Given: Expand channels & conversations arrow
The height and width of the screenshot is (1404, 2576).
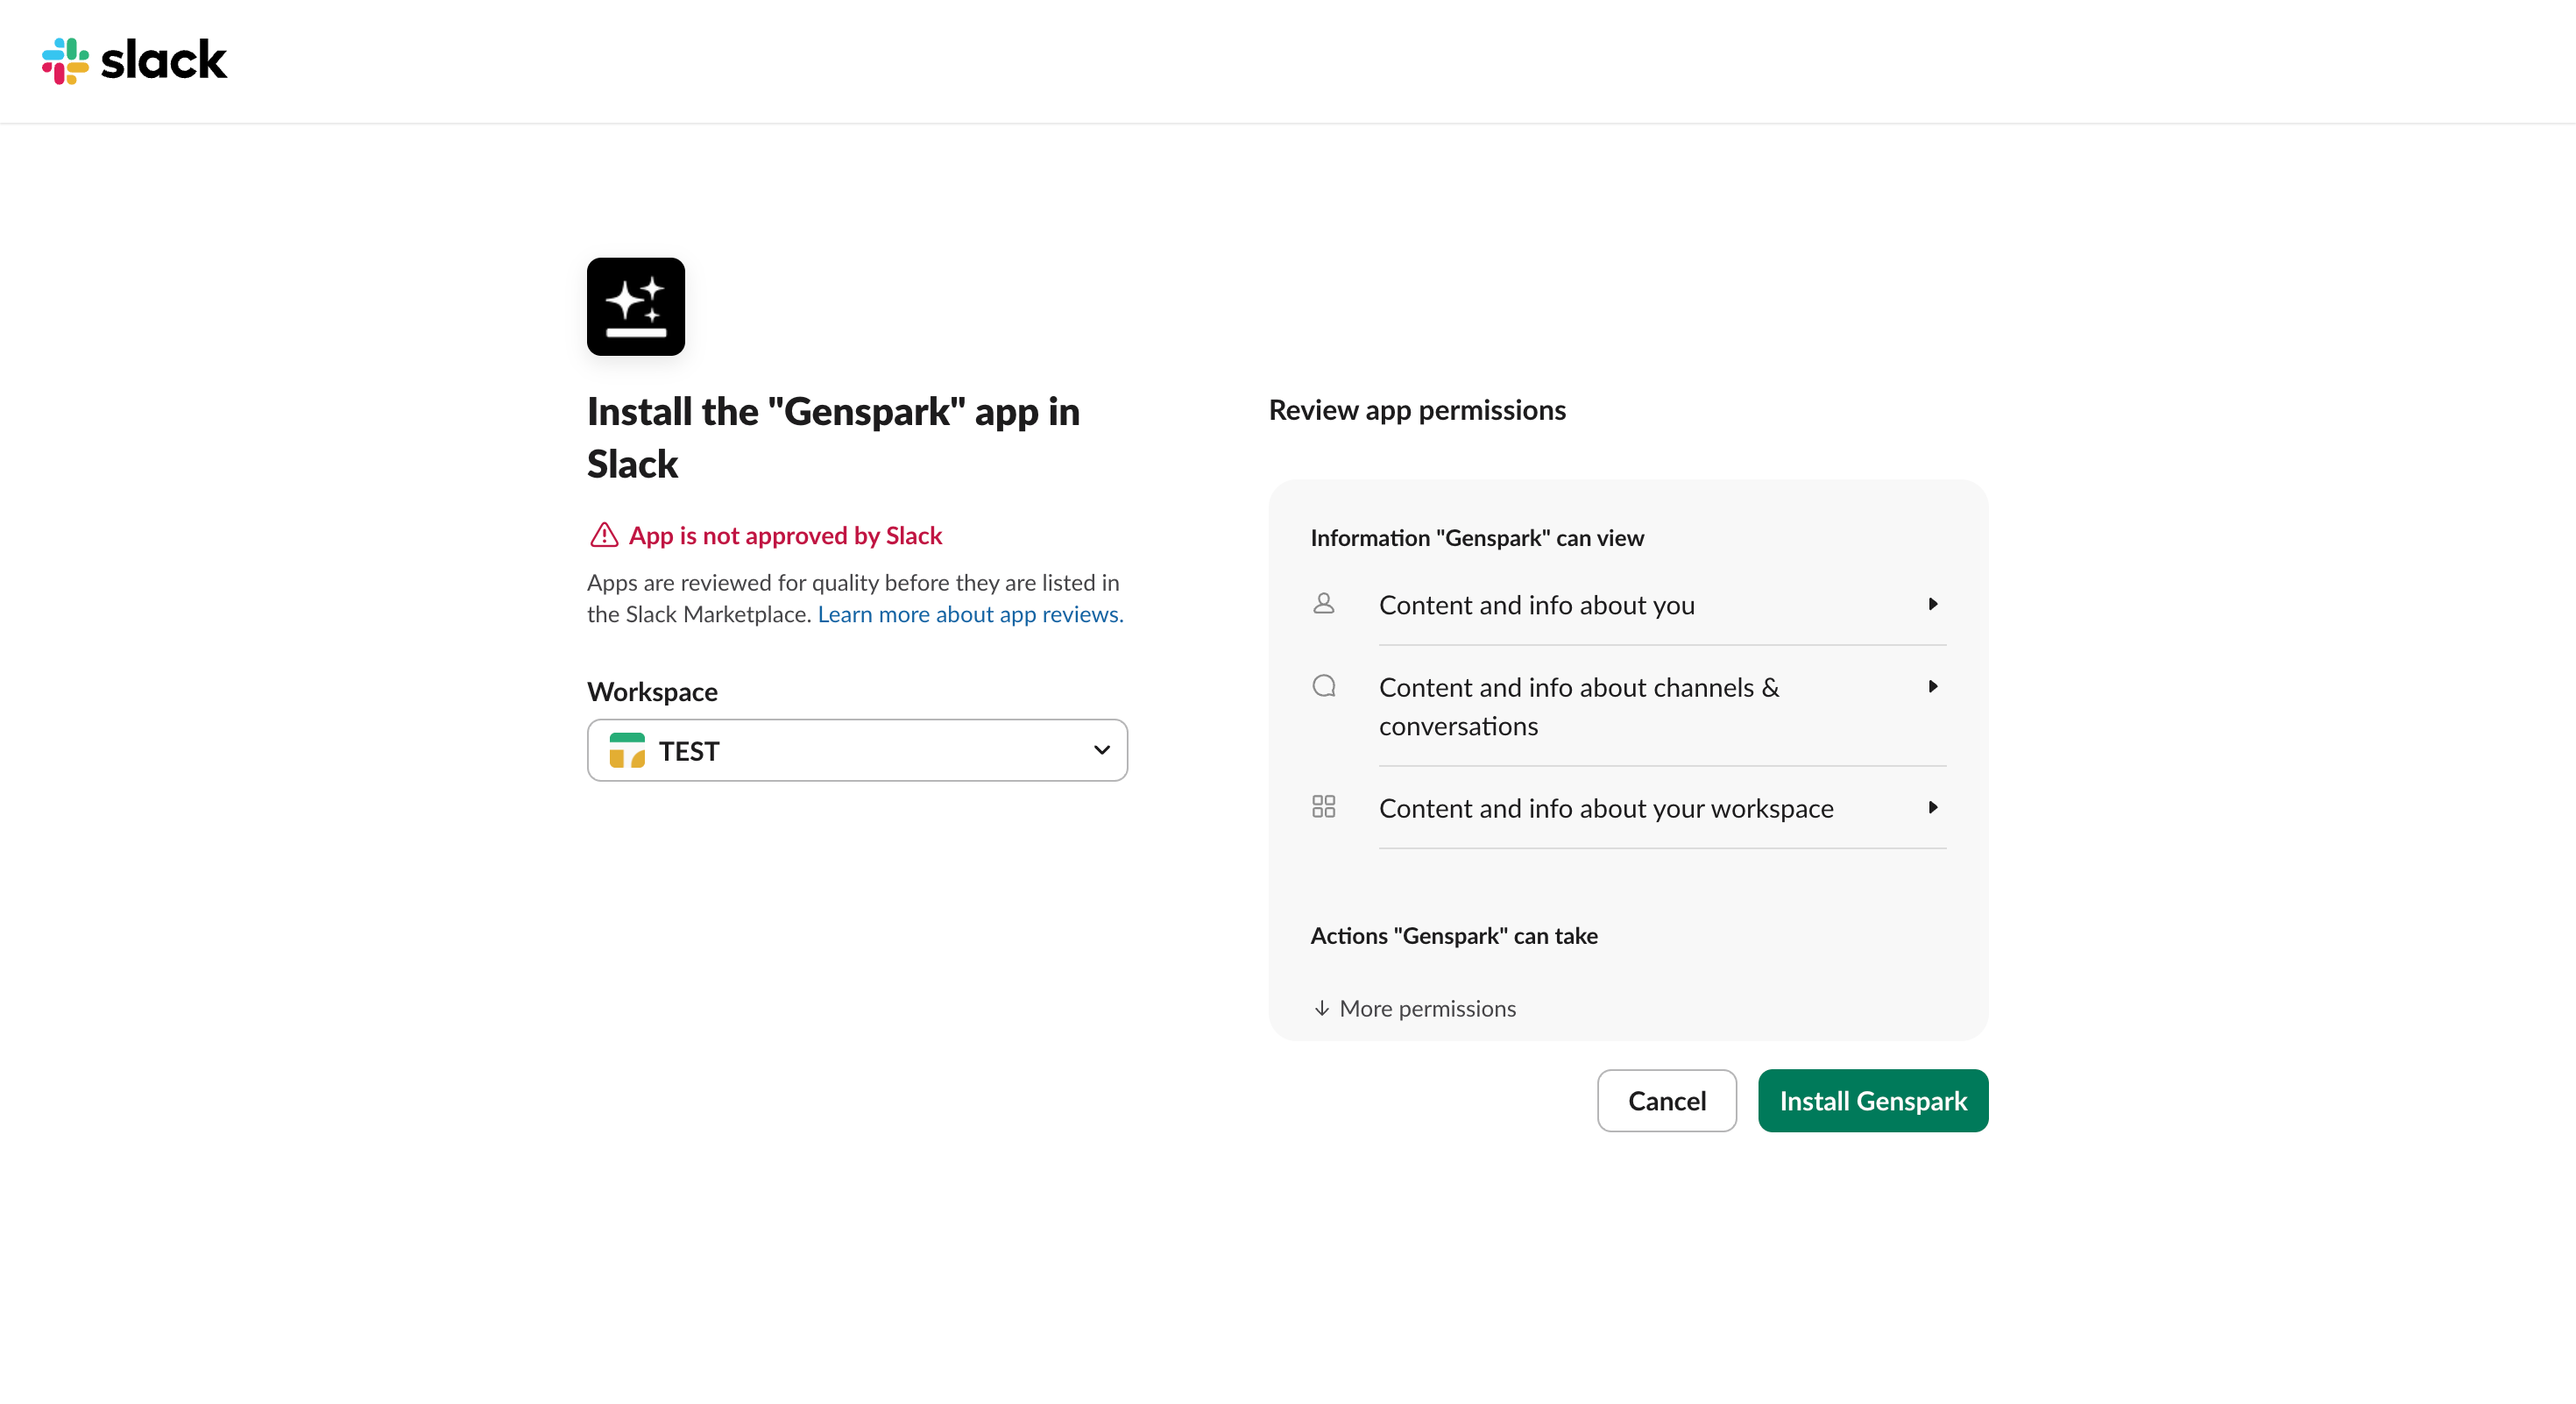Looking at the screenshot, I should [x=1932, y=686].
